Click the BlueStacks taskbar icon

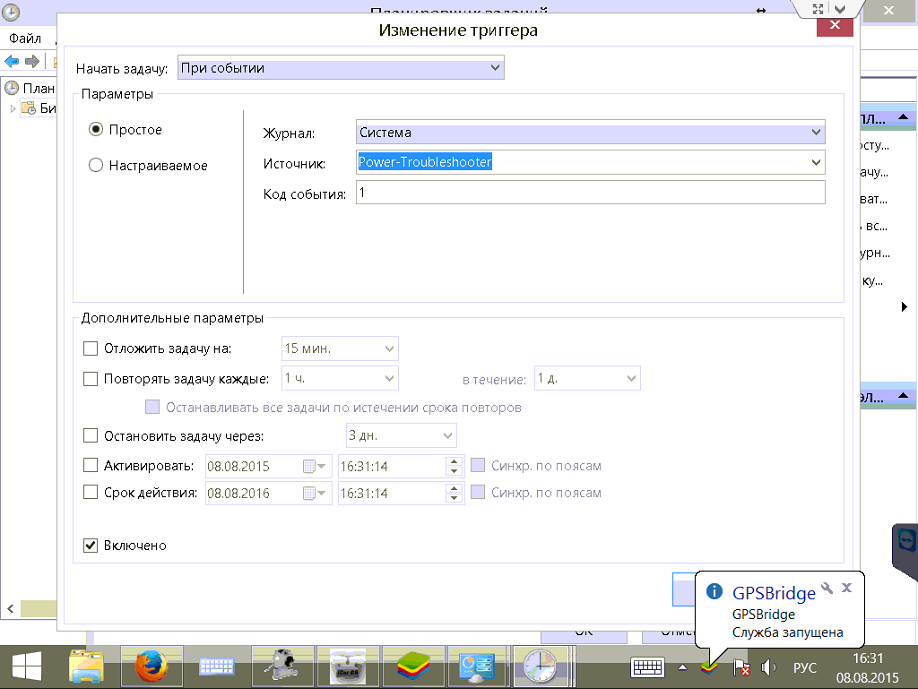(x=412, y=666)
